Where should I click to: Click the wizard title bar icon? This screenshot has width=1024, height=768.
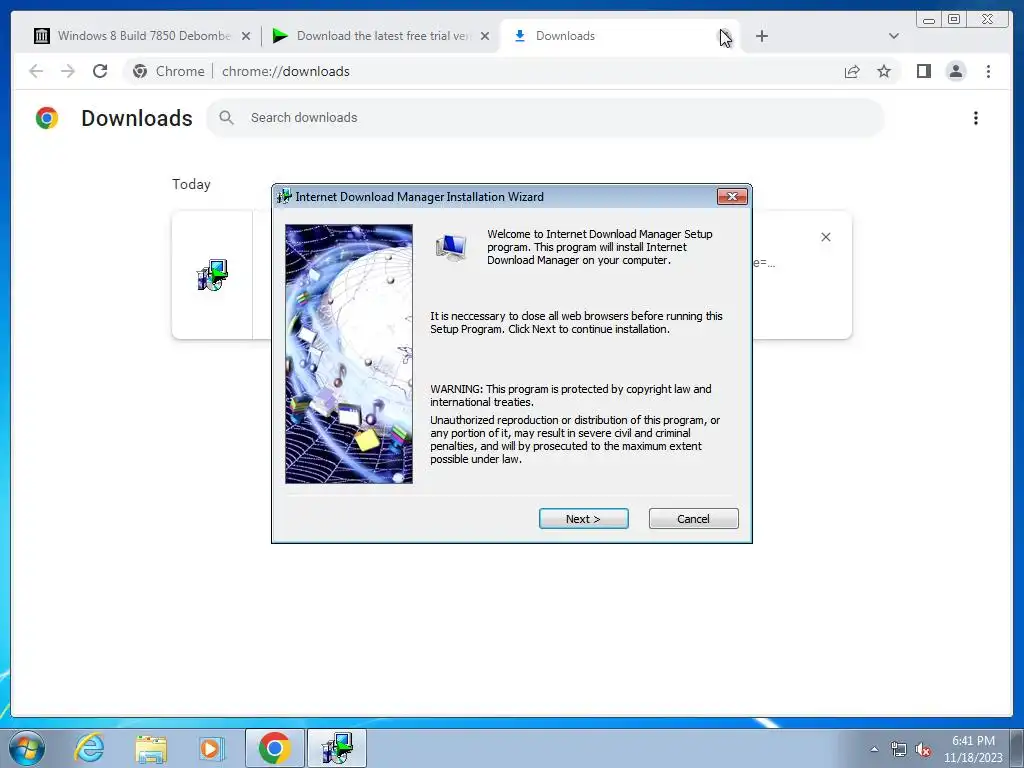(283, 197)
